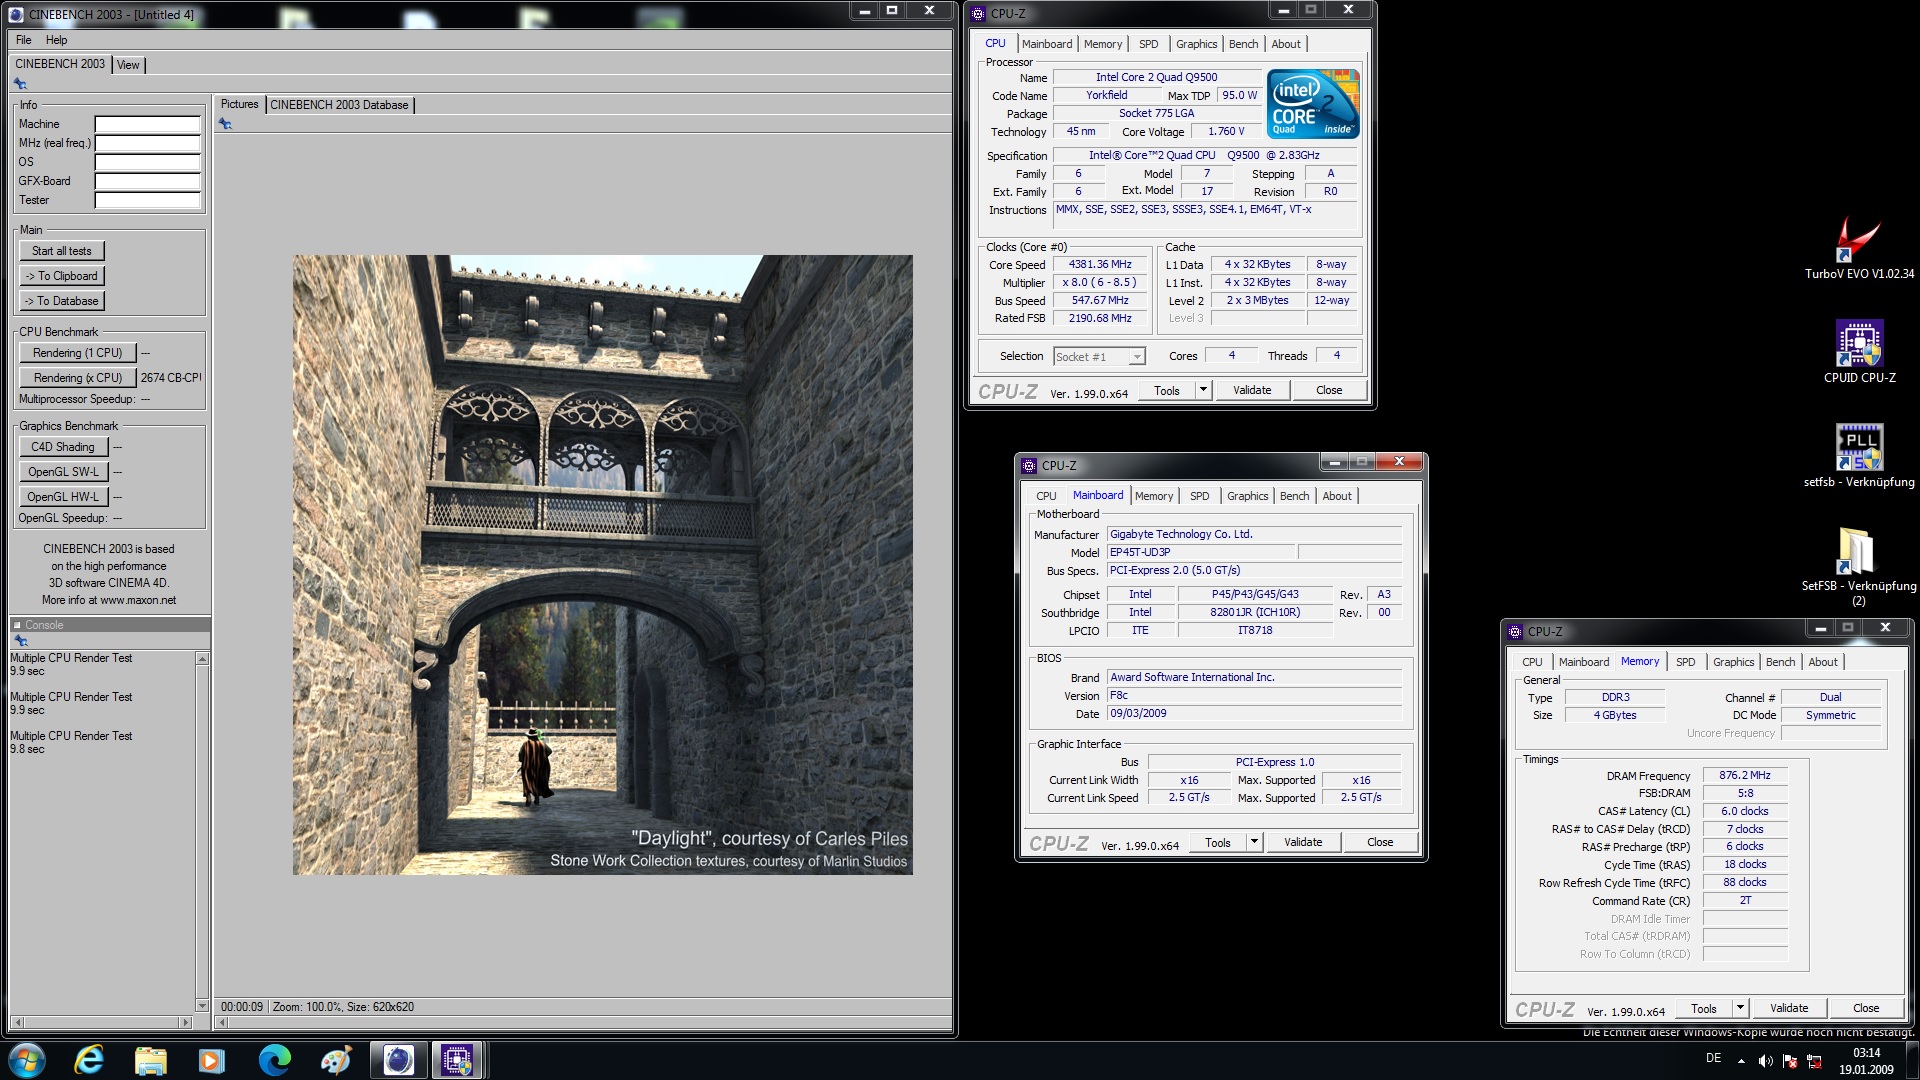
Task: Click Validate in CPU-Z CPU window
Action: [x=1252, y=390]
